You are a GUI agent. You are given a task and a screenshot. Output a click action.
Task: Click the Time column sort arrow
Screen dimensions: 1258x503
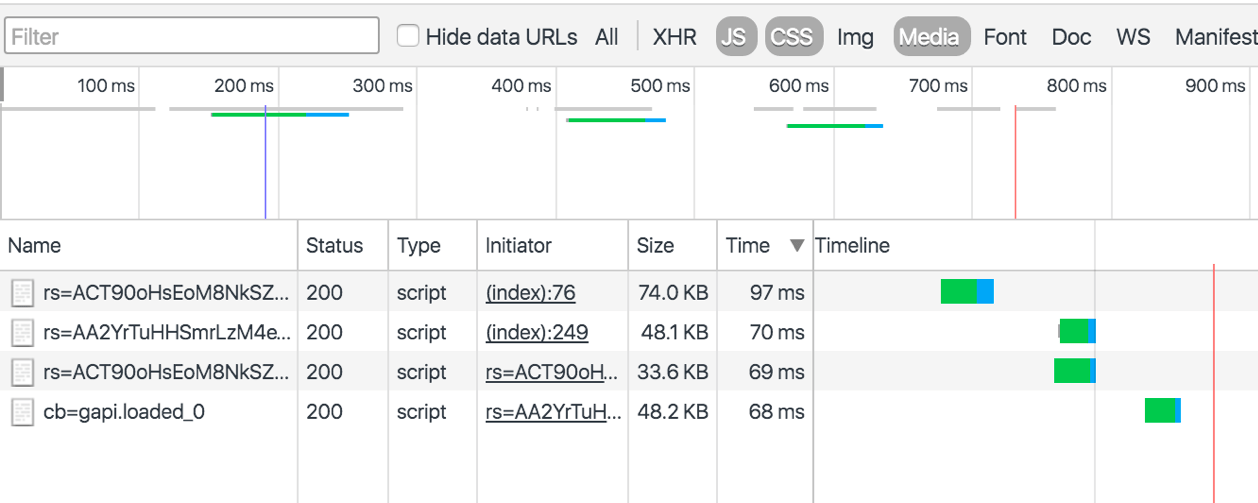tap(797, 246)
